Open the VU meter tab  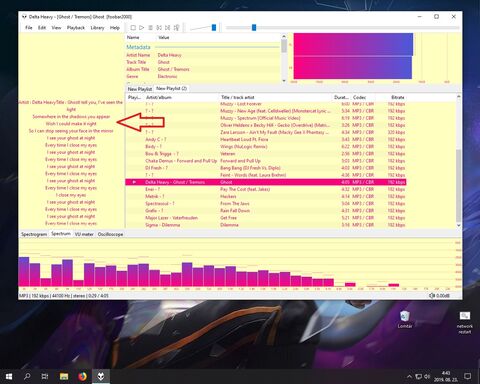pos(84,234)
